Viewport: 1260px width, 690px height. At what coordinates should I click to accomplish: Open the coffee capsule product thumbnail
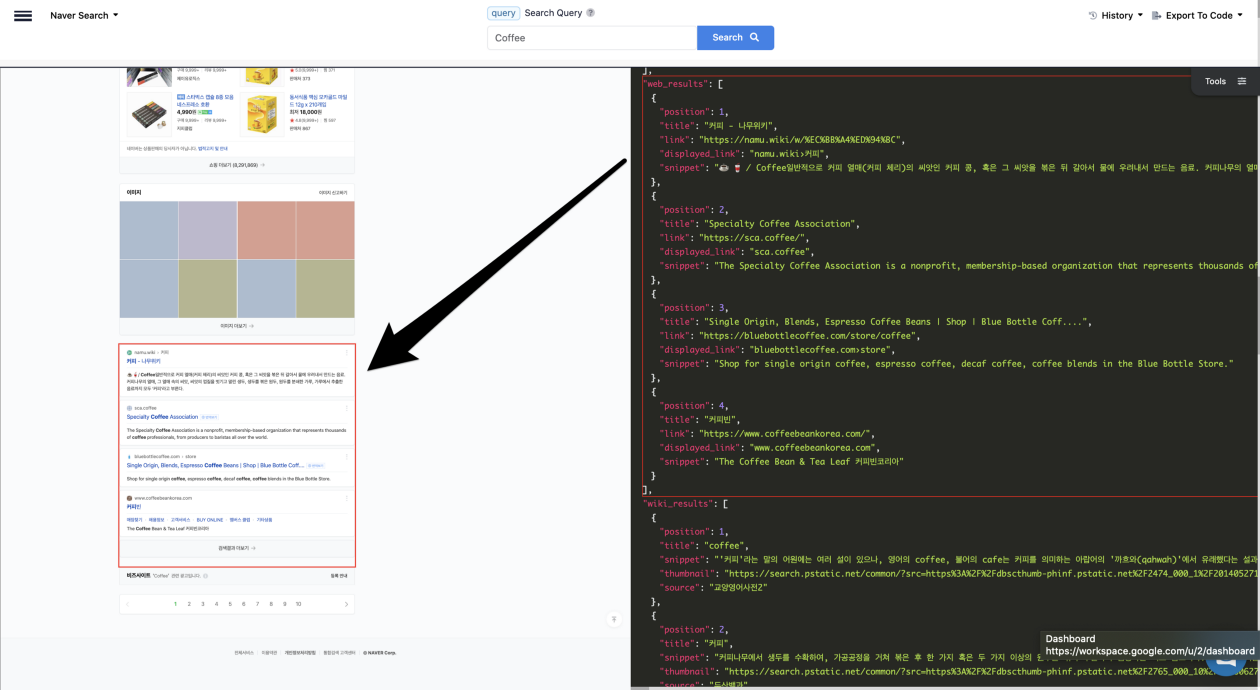(150, 113)
